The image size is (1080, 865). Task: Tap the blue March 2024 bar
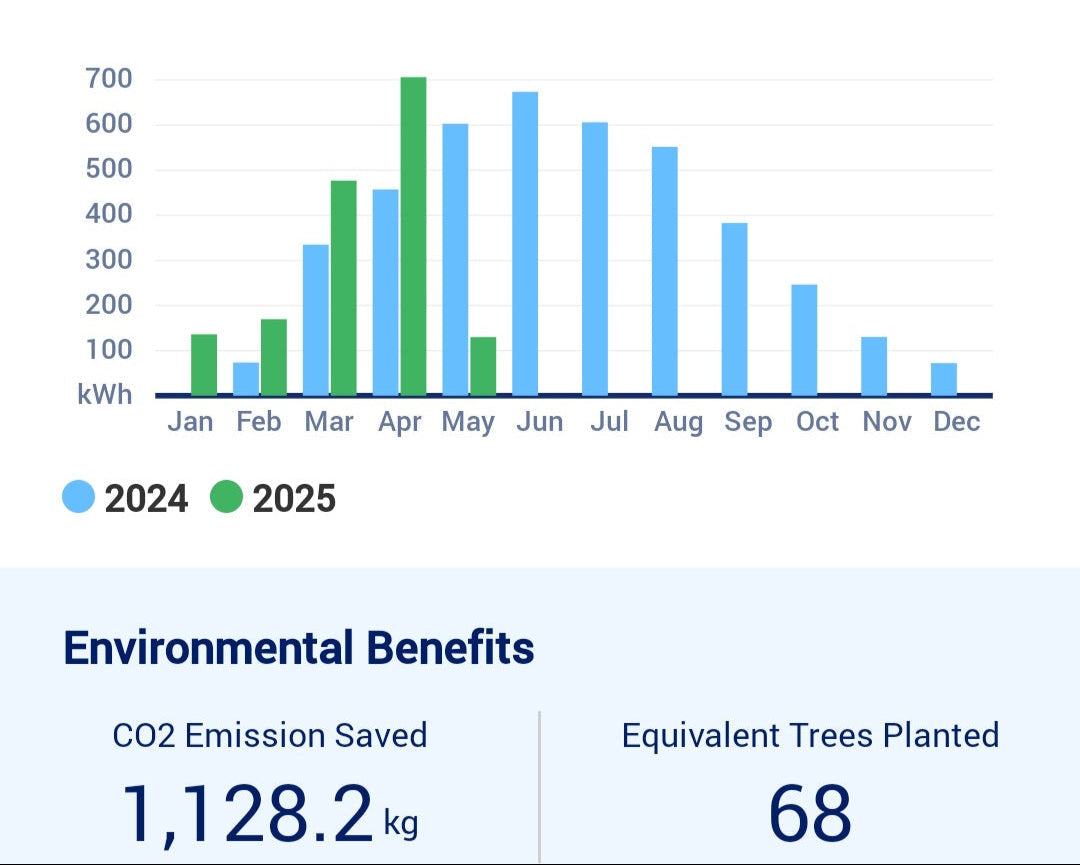316,320
